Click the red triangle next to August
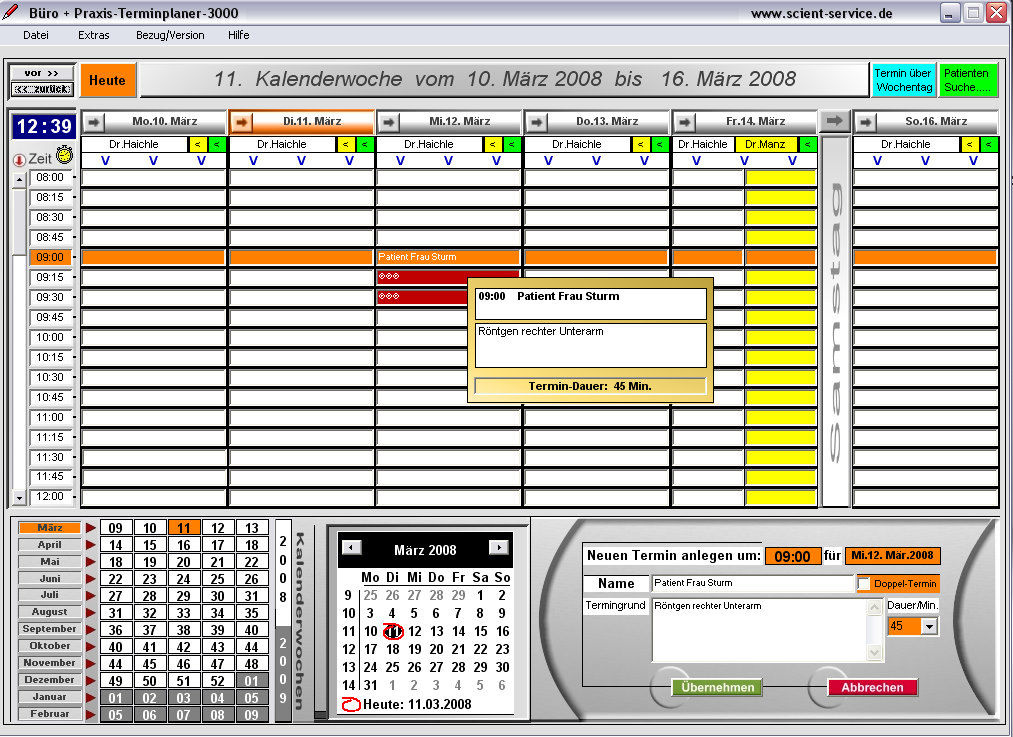Image resolution: width=1013 pixels, height=737 pixels. [x=90, y=612]
